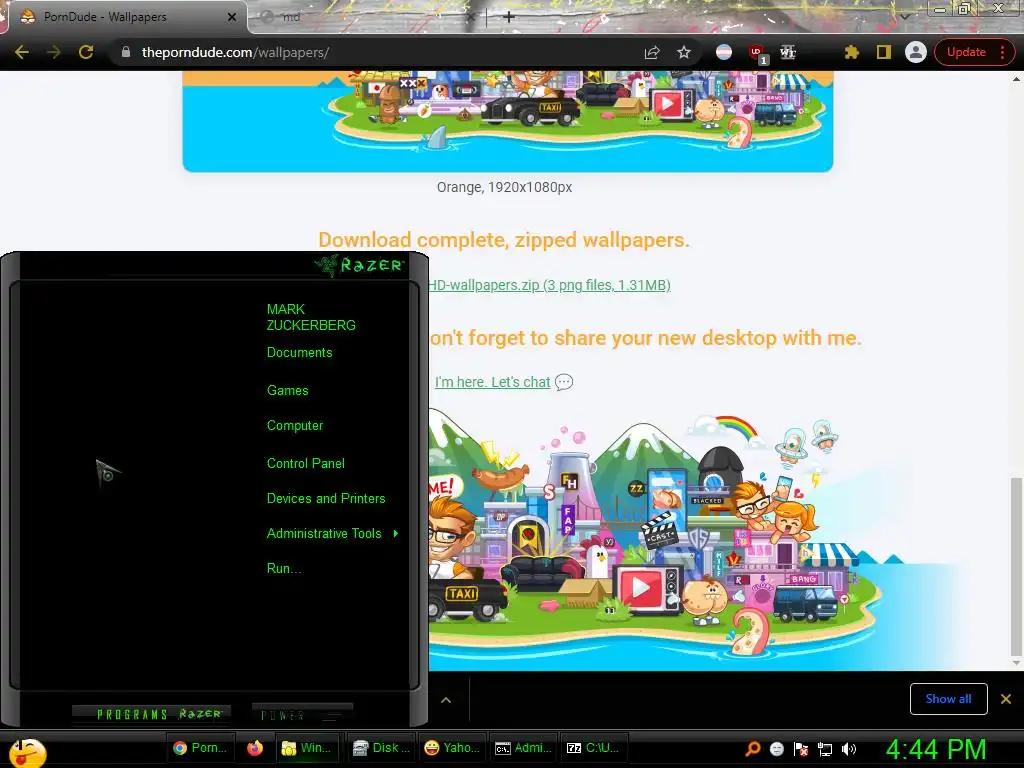Click the chat bubble icon beside chat link
Viewport: 1024px width, 768px height.
[x=564, y=382]
